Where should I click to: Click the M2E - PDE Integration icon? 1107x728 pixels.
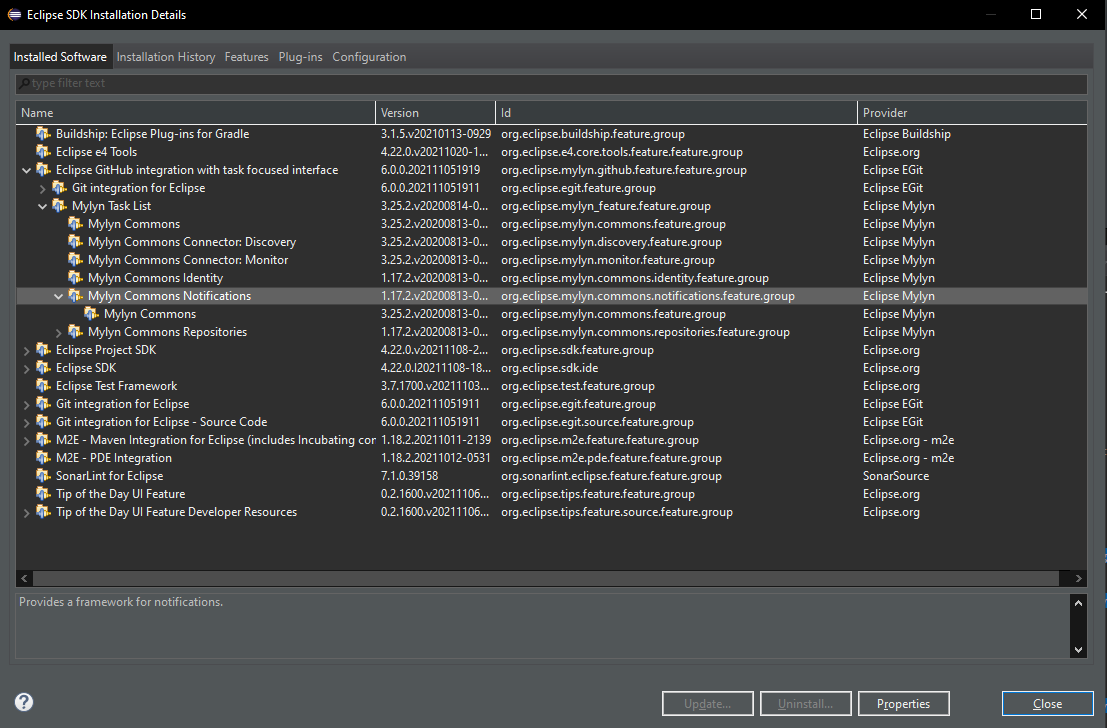tap(43, 458)
